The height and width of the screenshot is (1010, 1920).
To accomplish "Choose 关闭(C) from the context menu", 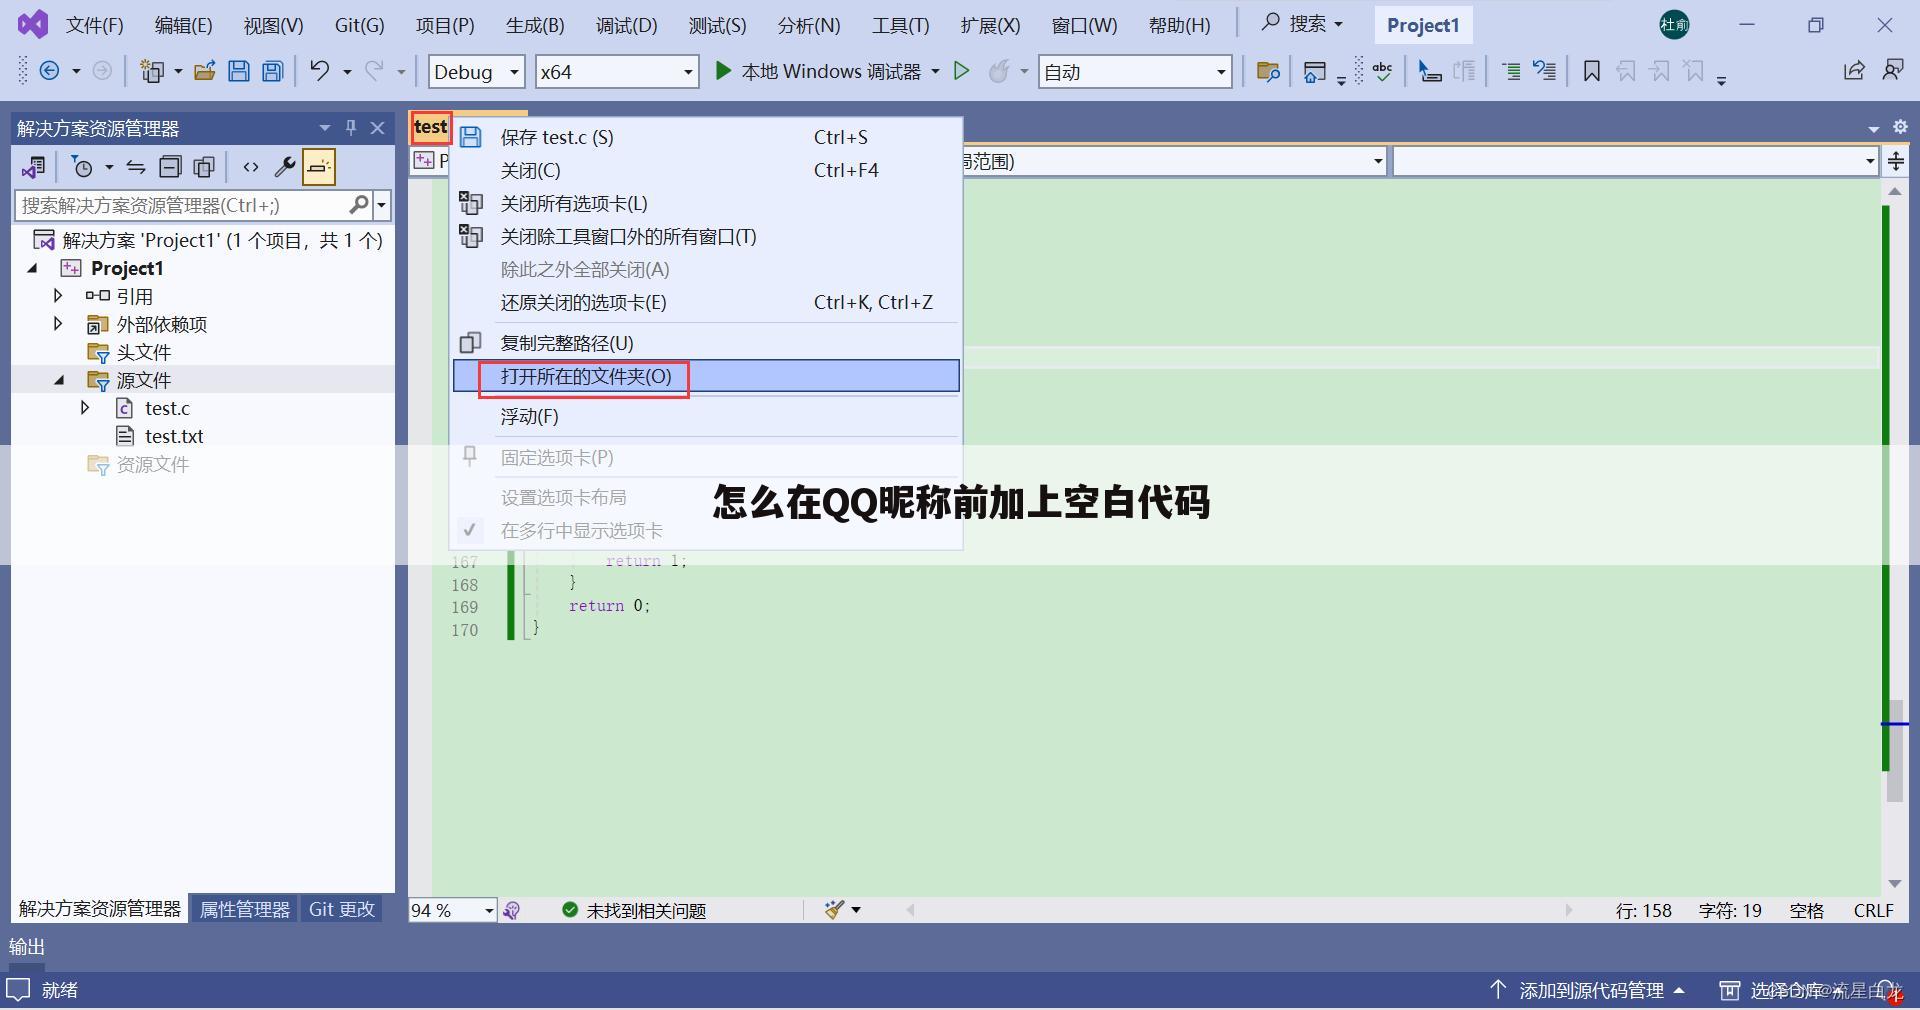I will 706,170.
